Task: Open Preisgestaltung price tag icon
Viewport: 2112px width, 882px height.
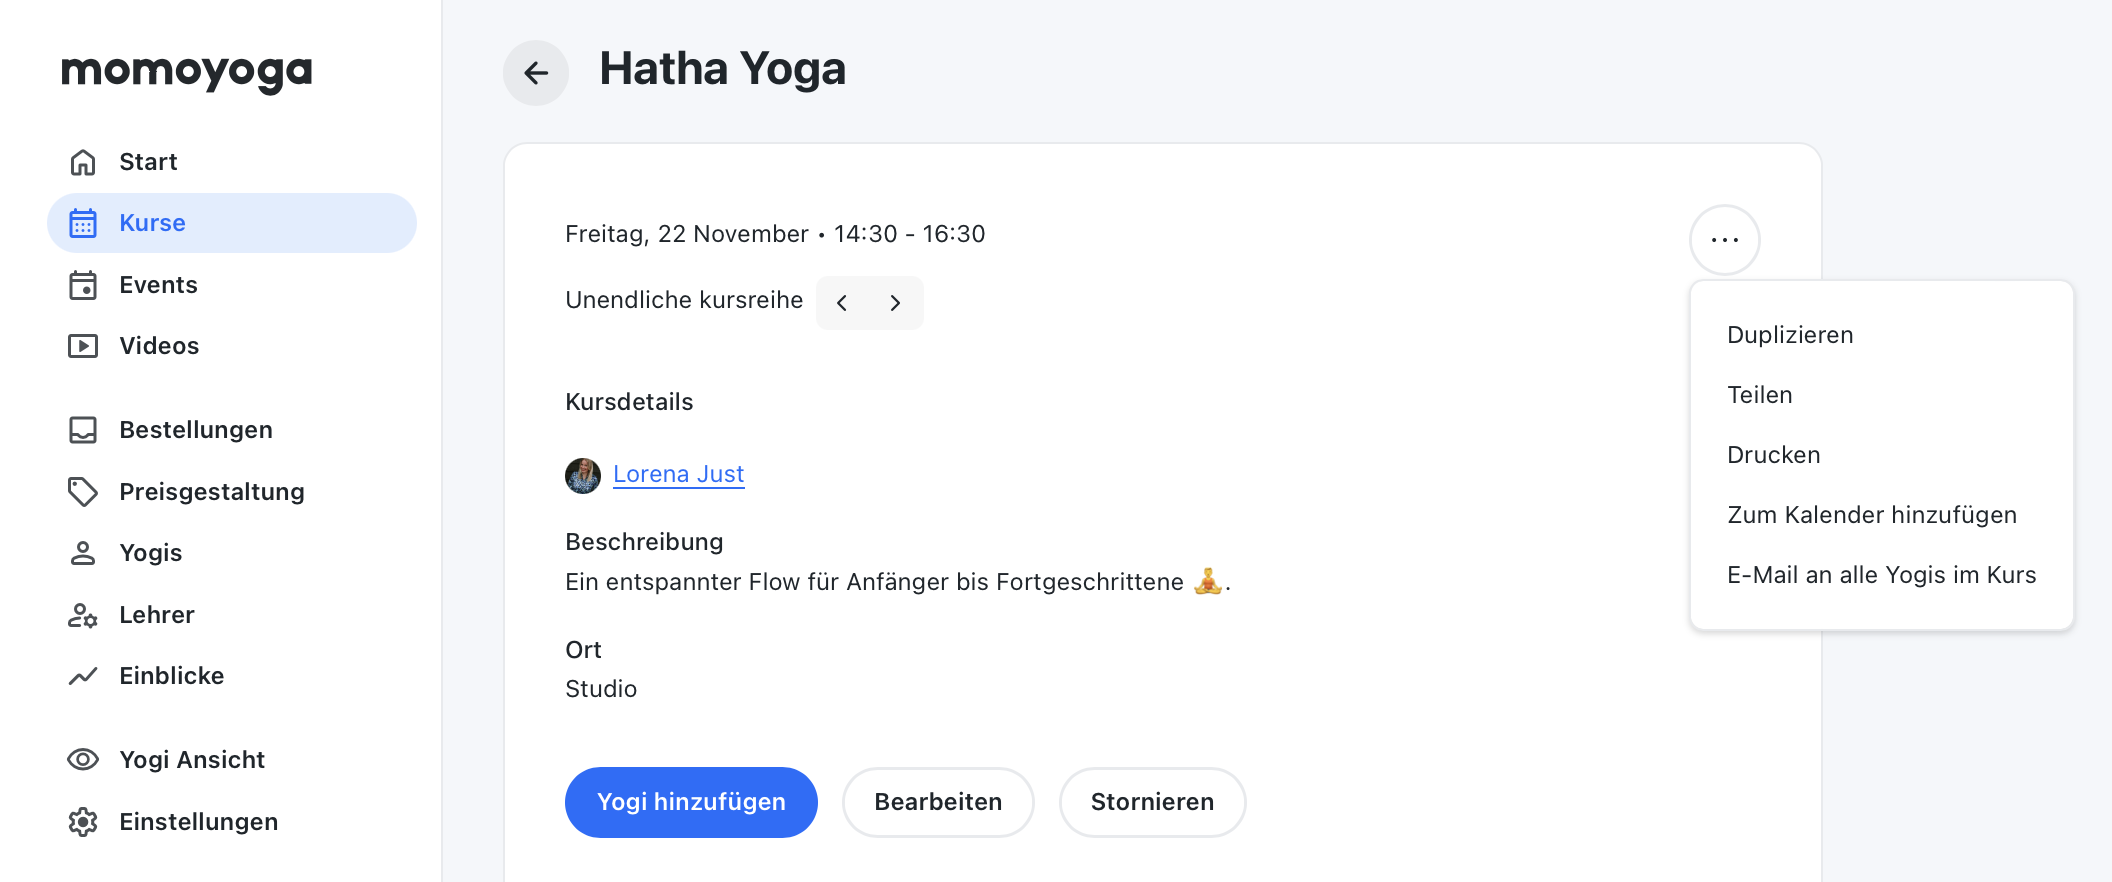Action: [x=83, y=492]
